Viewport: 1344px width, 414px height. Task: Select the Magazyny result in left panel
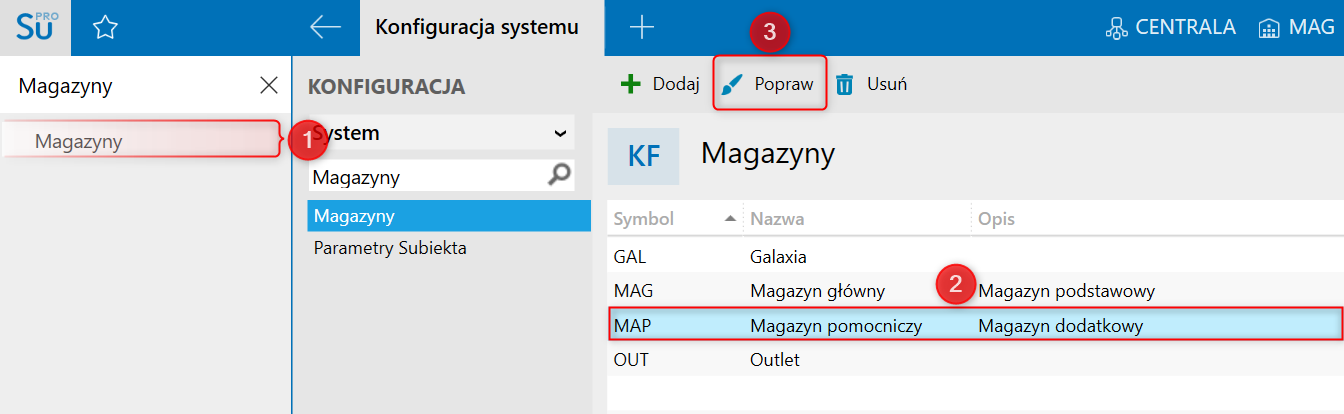79,141
